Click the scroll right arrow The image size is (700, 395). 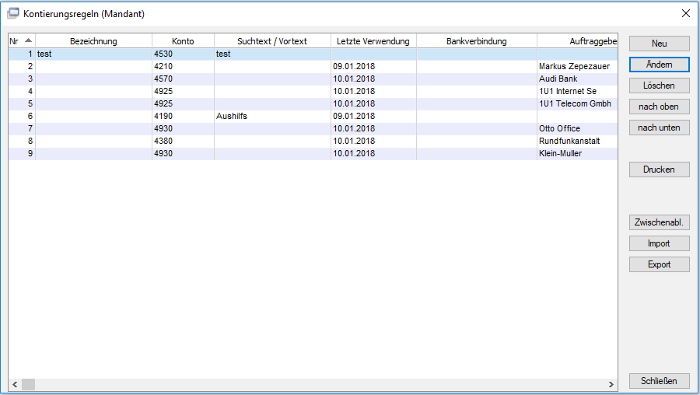611,384
